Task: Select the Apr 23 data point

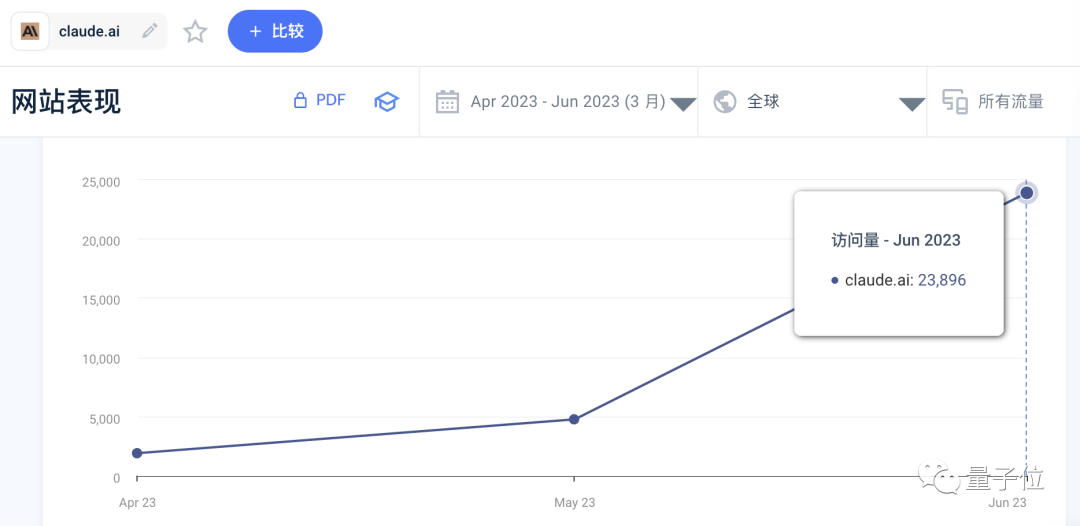Action: pyautogui.click(x=137, y=453)
